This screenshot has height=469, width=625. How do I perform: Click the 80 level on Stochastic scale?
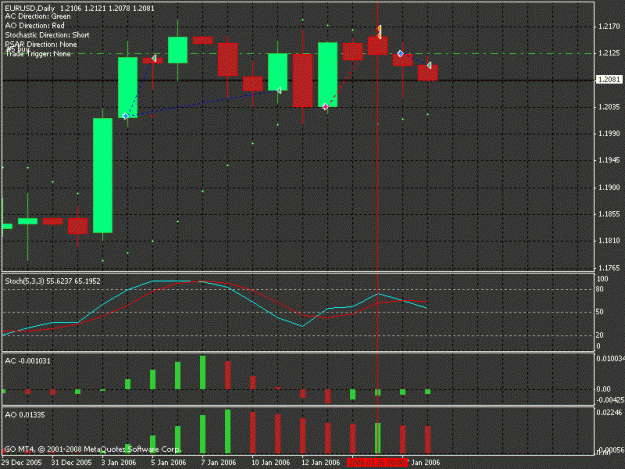click(599, 289)
